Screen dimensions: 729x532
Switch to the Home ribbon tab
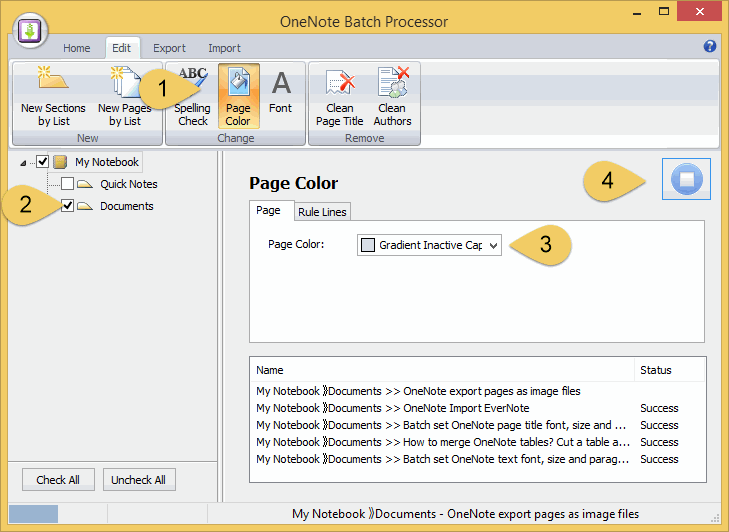click(77, 48)
